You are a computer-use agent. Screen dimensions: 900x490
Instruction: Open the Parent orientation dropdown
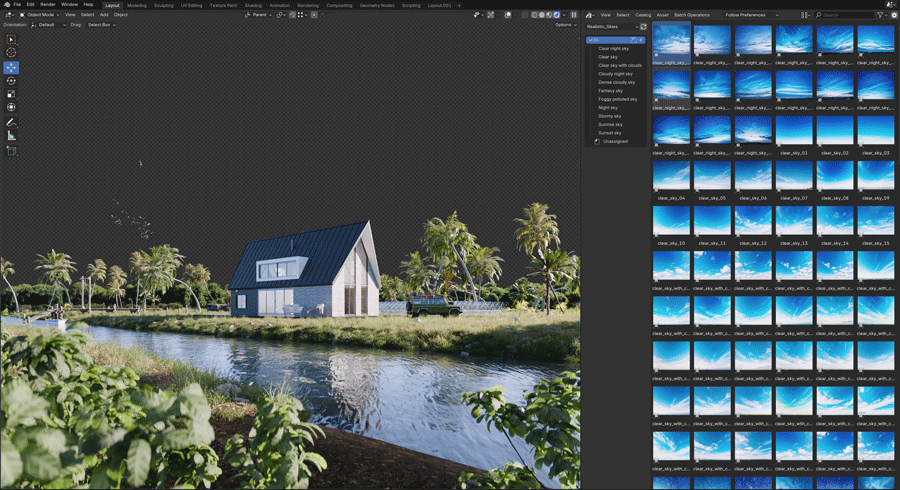click(x=258, y=15)
